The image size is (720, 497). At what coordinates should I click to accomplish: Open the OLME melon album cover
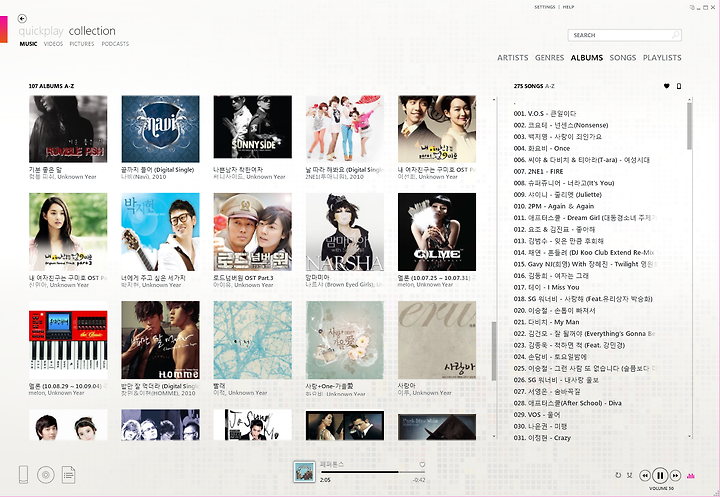(x=437, y=232)
